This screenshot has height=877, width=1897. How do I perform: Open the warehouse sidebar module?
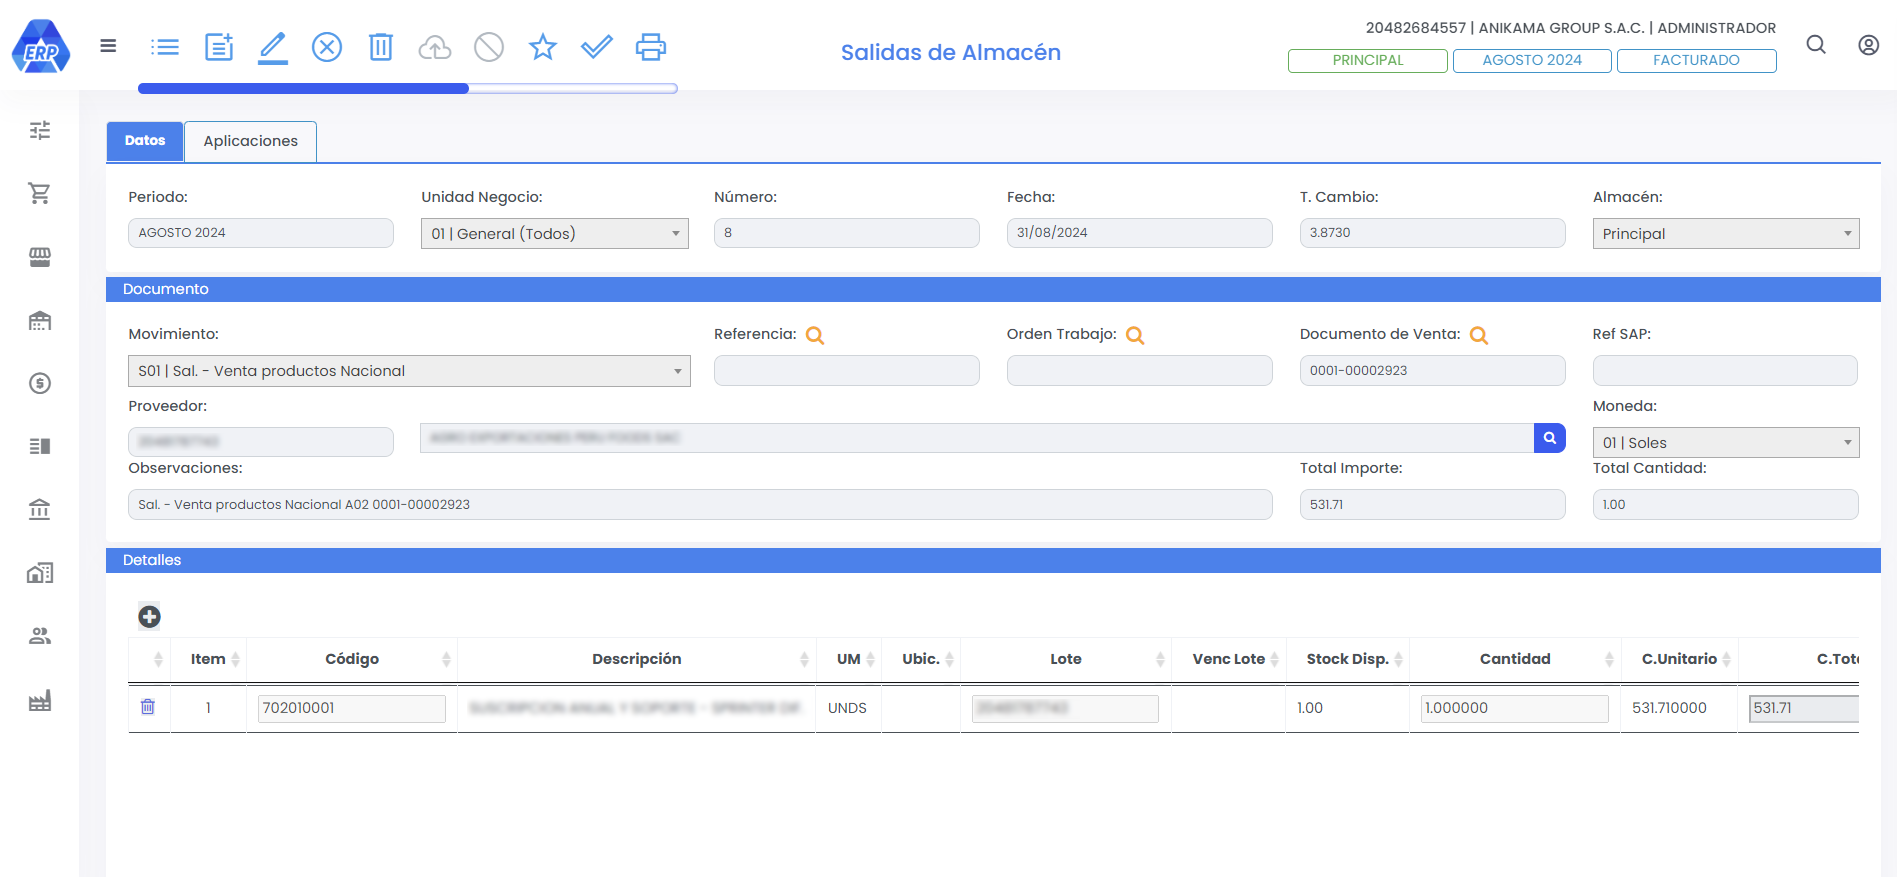tap(40, 320)
